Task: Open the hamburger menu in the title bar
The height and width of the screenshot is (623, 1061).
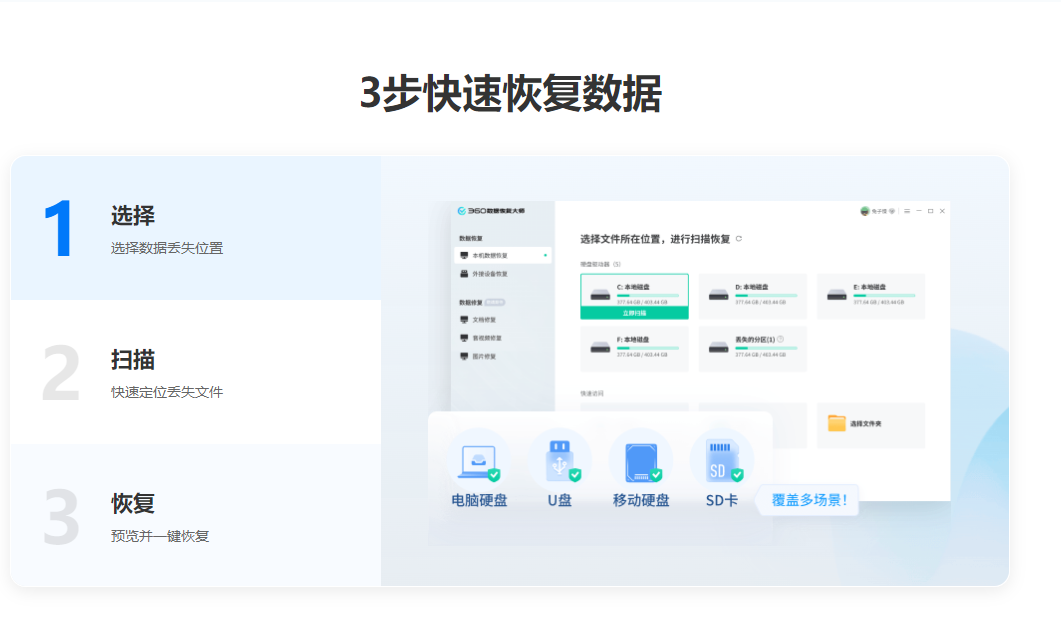Action: click(907, 211)
